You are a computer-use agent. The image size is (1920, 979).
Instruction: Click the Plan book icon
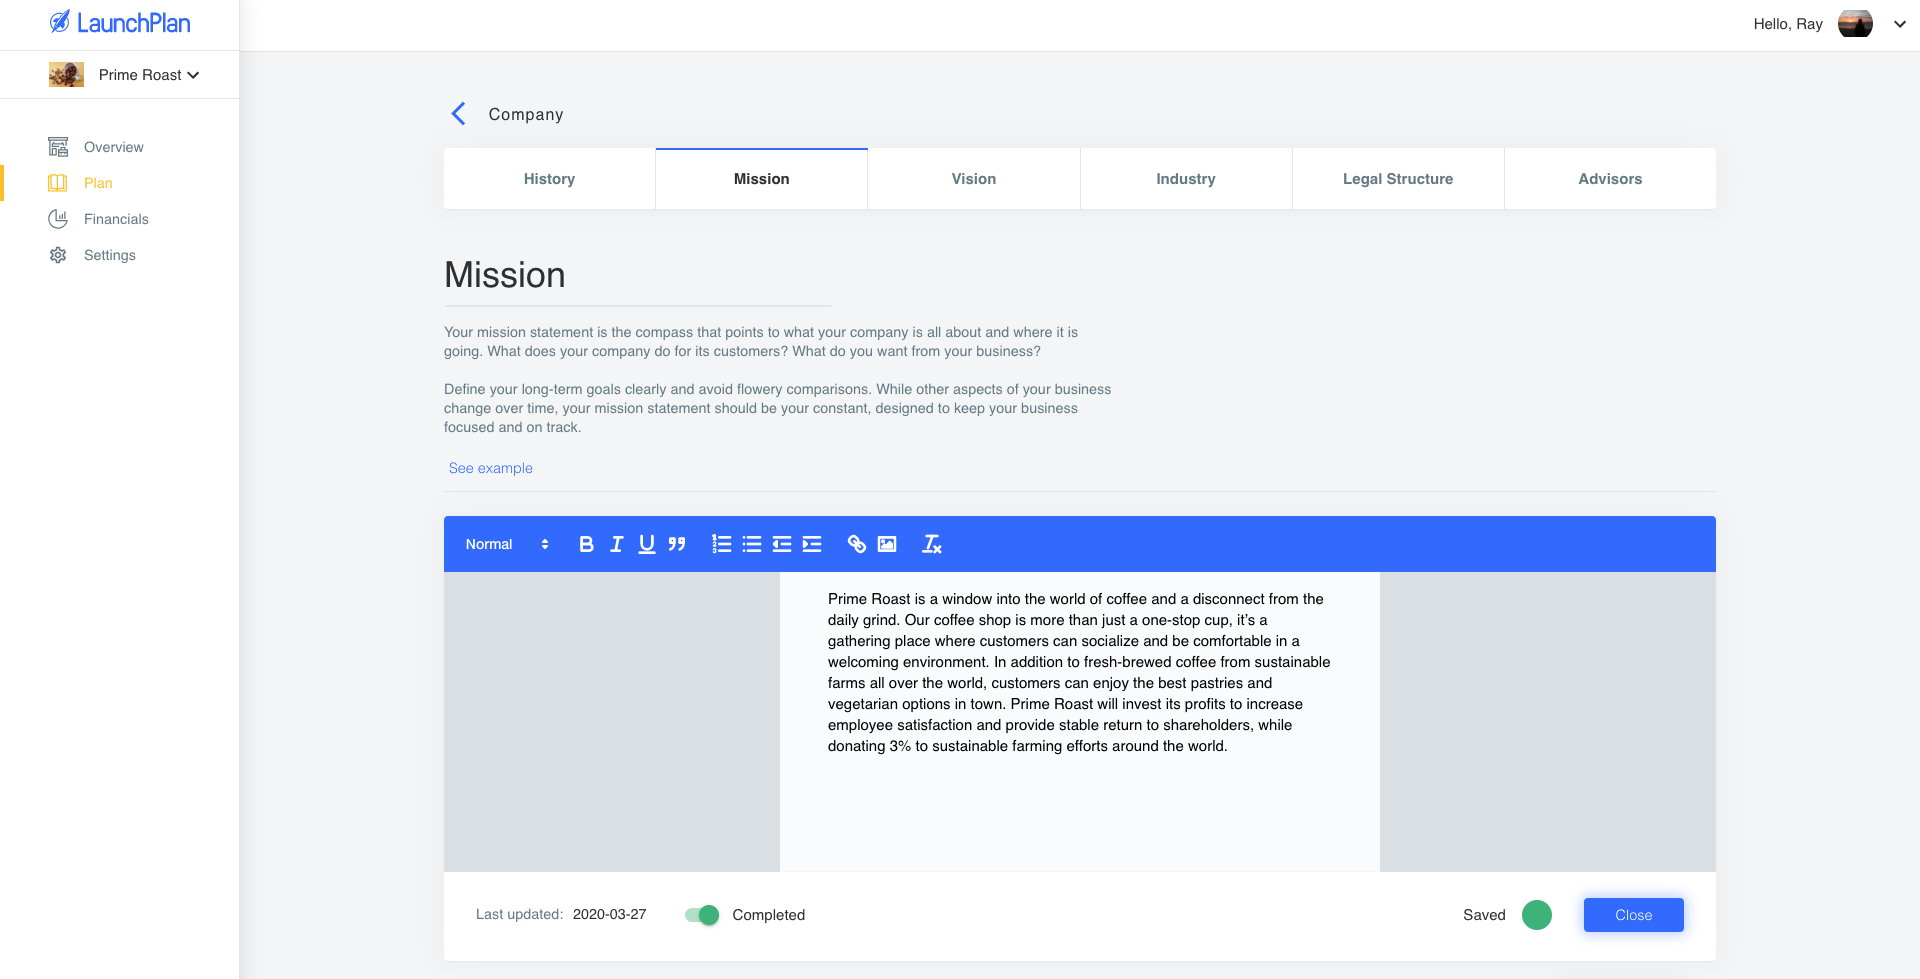(x=58, y=183)
